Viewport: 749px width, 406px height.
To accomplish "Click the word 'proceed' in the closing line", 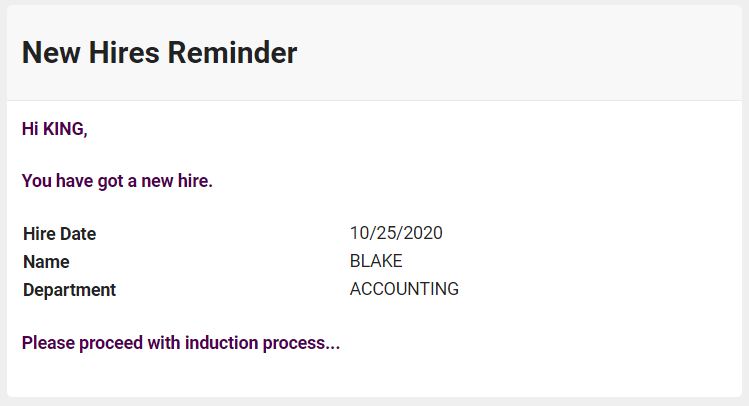I will [x=104, y=343].
